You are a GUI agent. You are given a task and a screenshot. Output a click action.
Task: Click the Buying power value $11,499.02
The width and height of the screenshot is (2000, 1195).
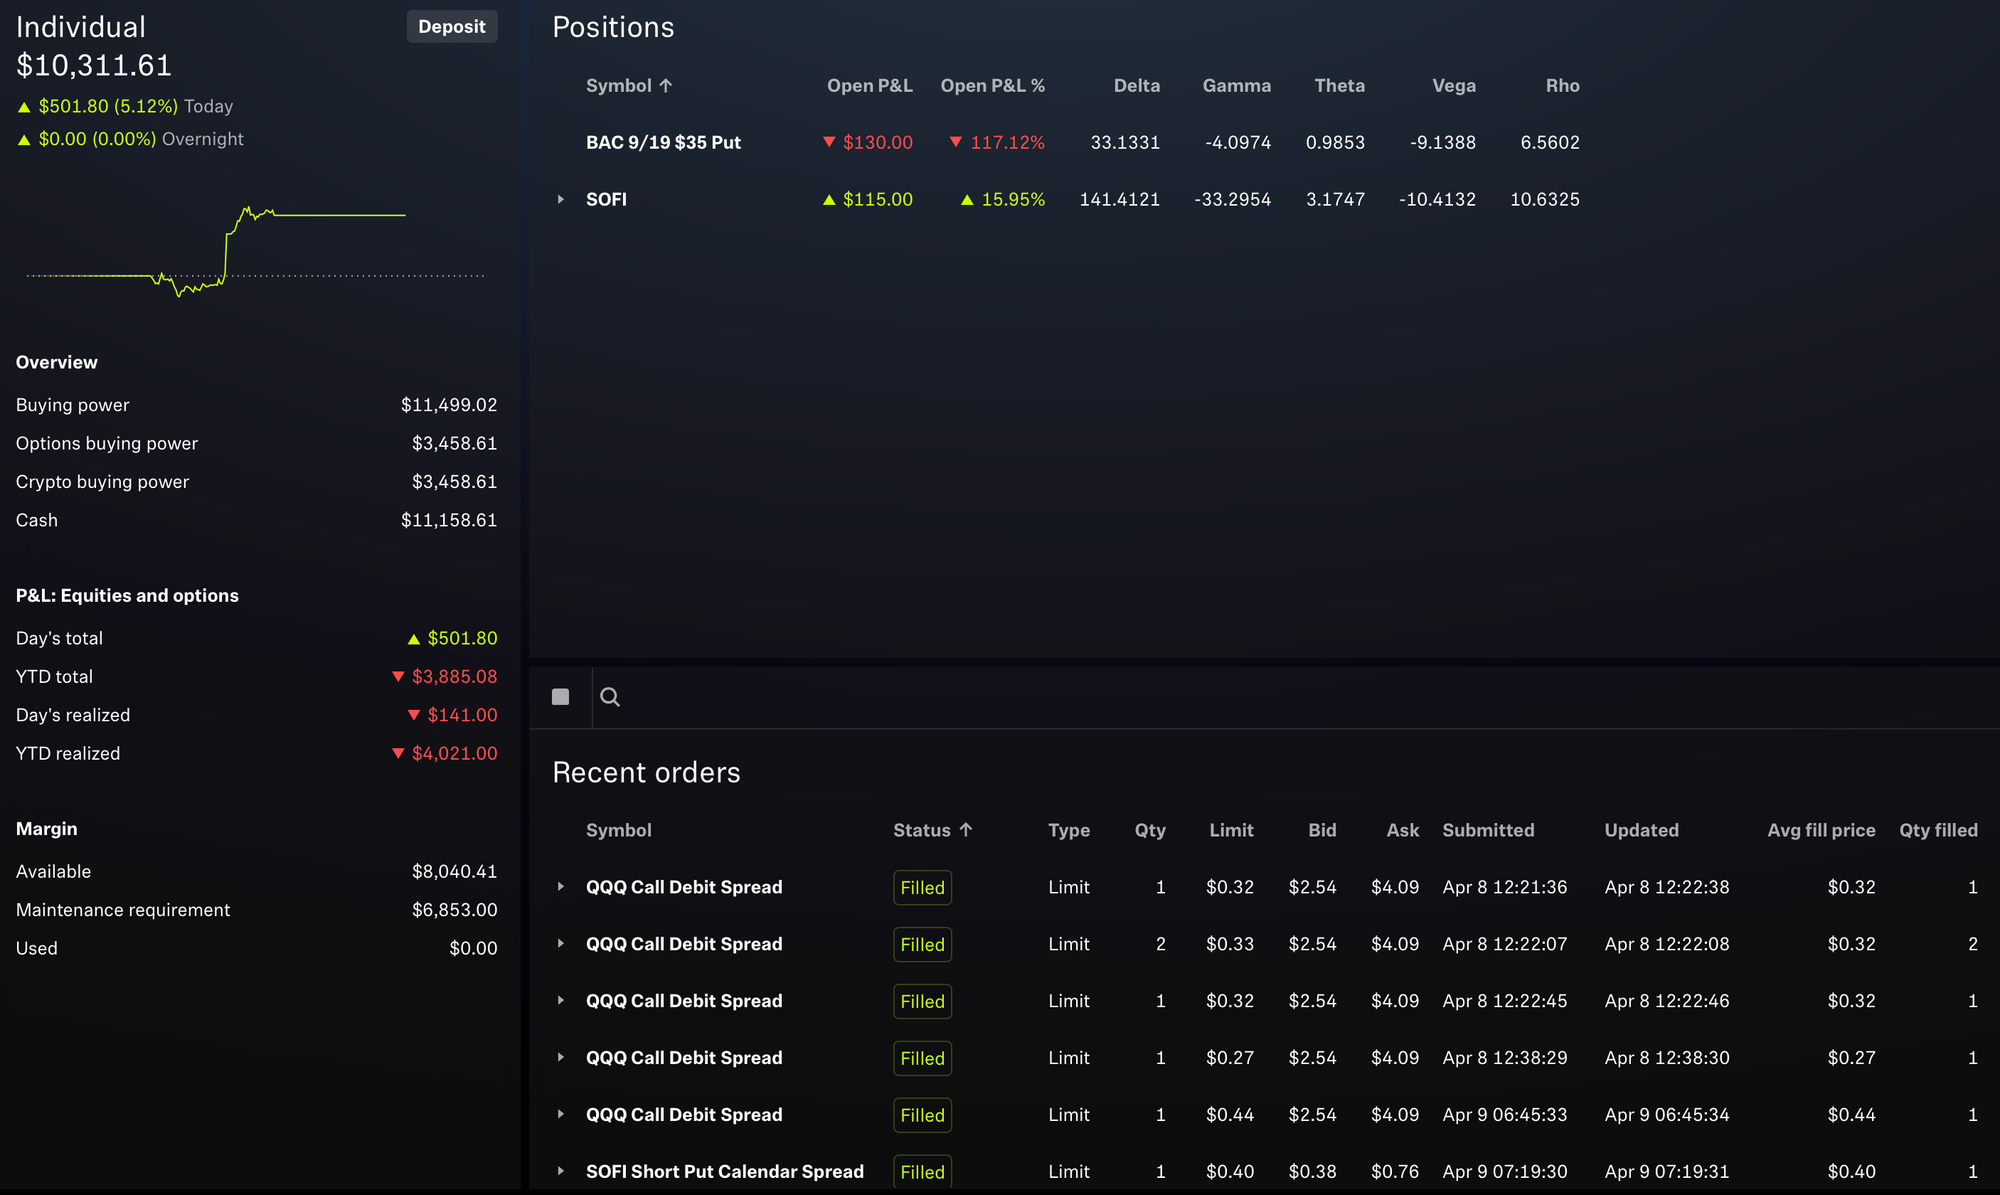click(448, 405)
